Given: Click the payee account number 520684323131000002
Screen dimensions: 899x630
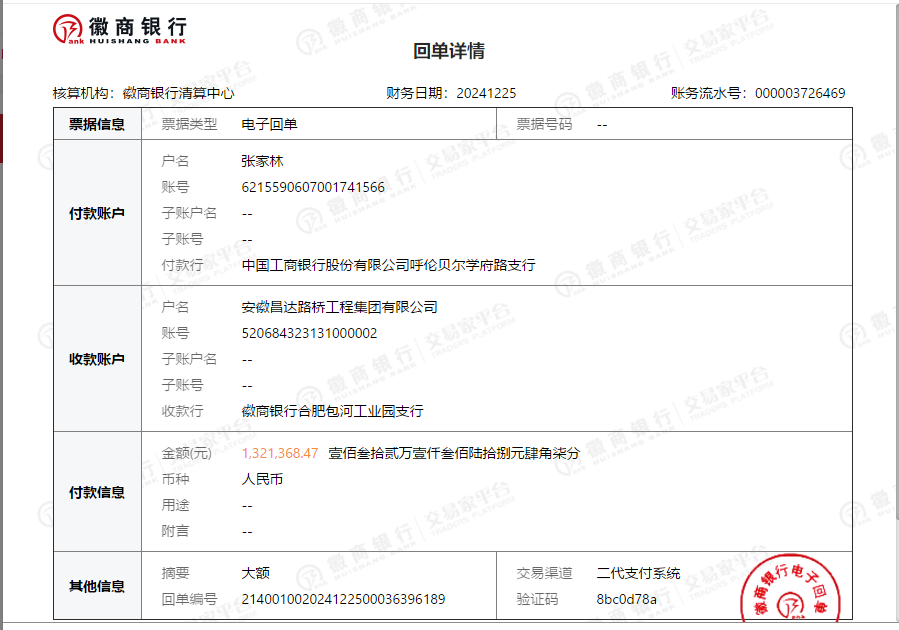Looking at the screenshot, I should (309, 333).
